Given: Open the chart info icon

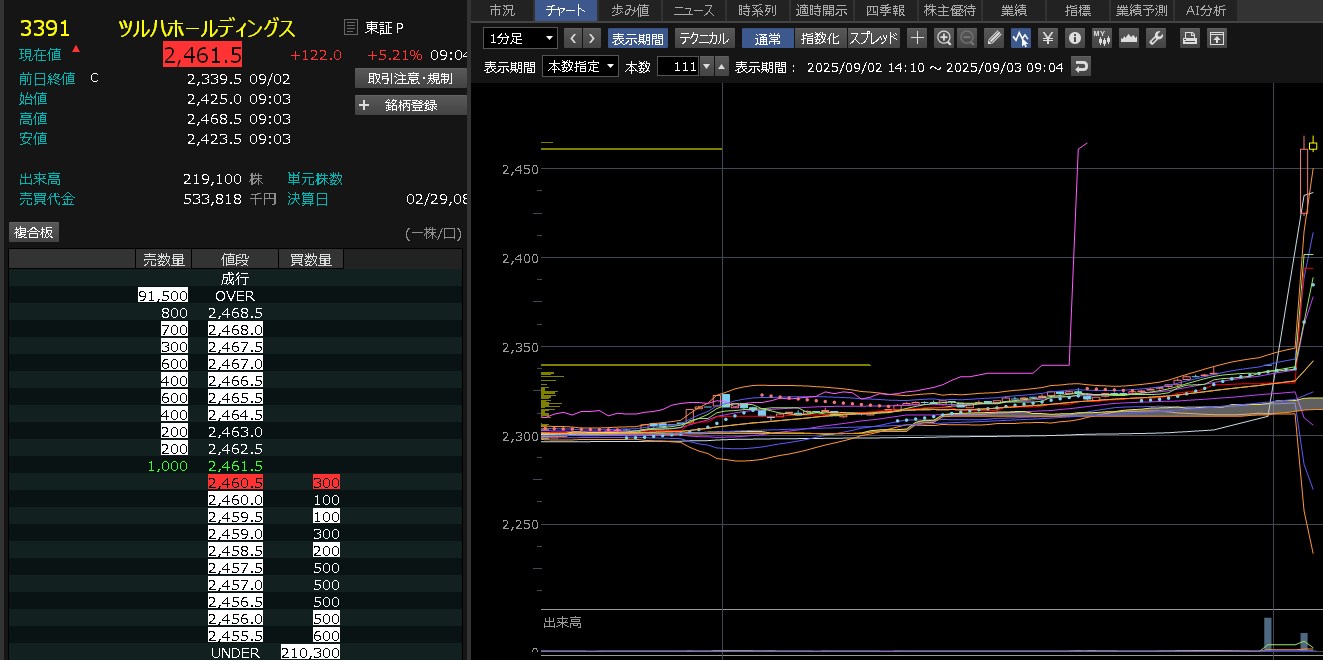Looking at the screenshot, I should coord(1075,38).
